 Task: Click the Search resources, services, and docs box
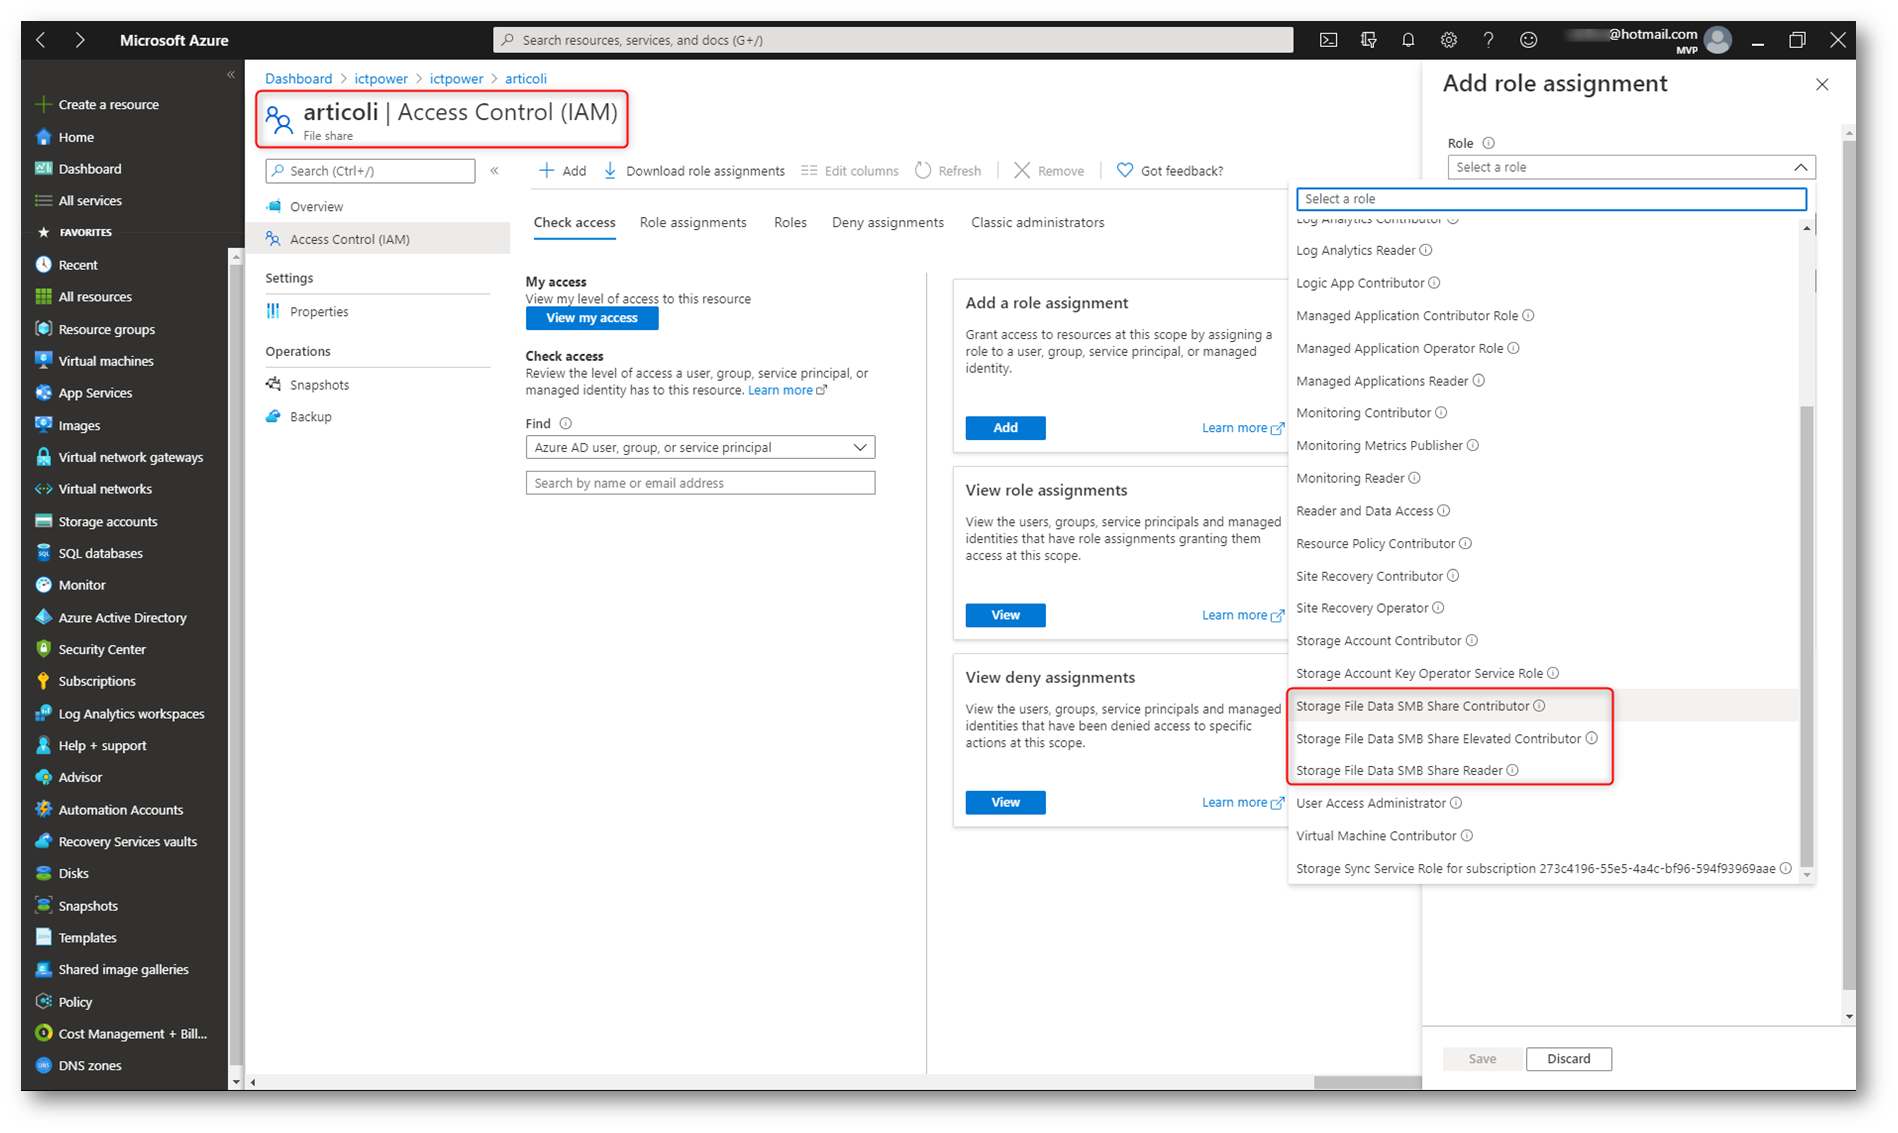[x=893, y=40]
